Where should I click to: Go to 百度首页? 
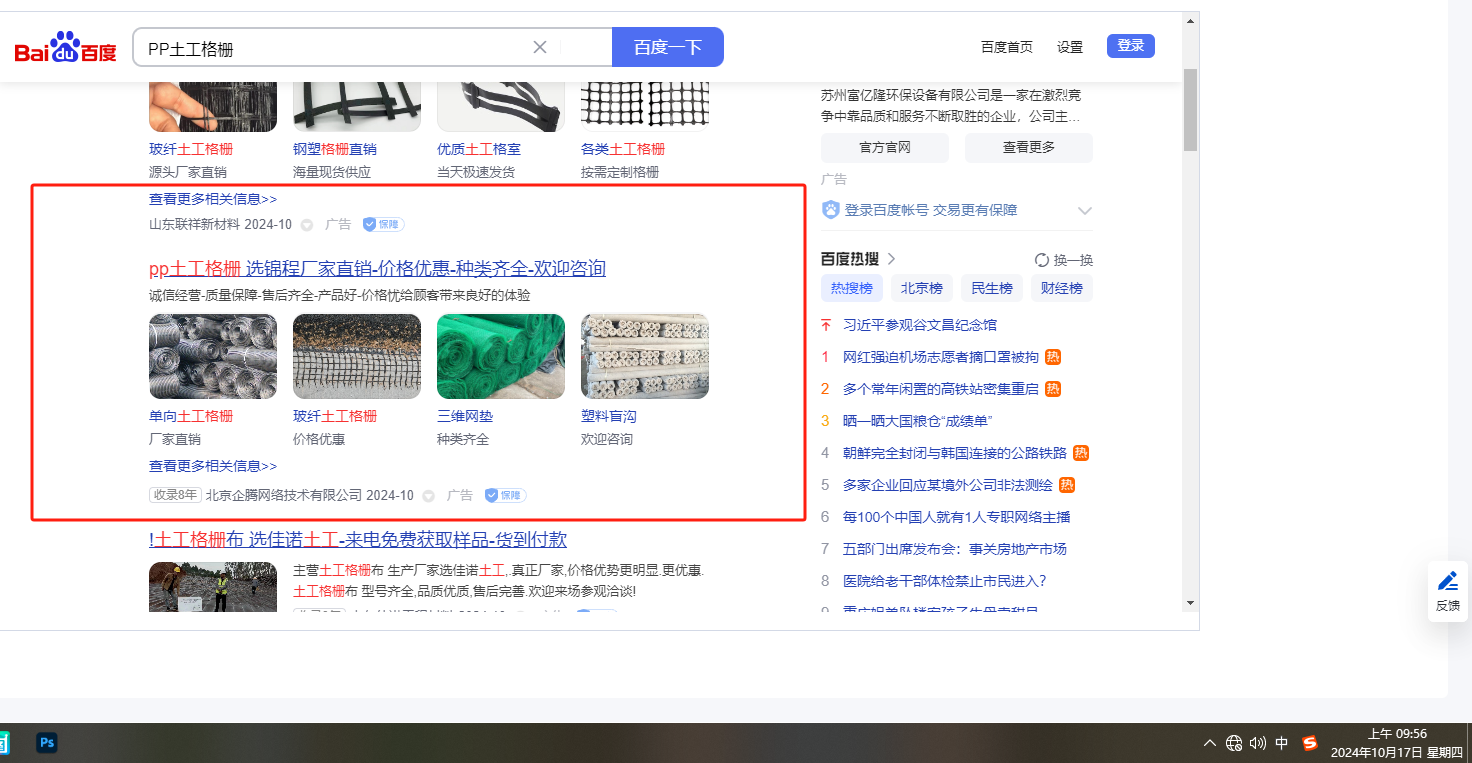(x=1007, y=47)
